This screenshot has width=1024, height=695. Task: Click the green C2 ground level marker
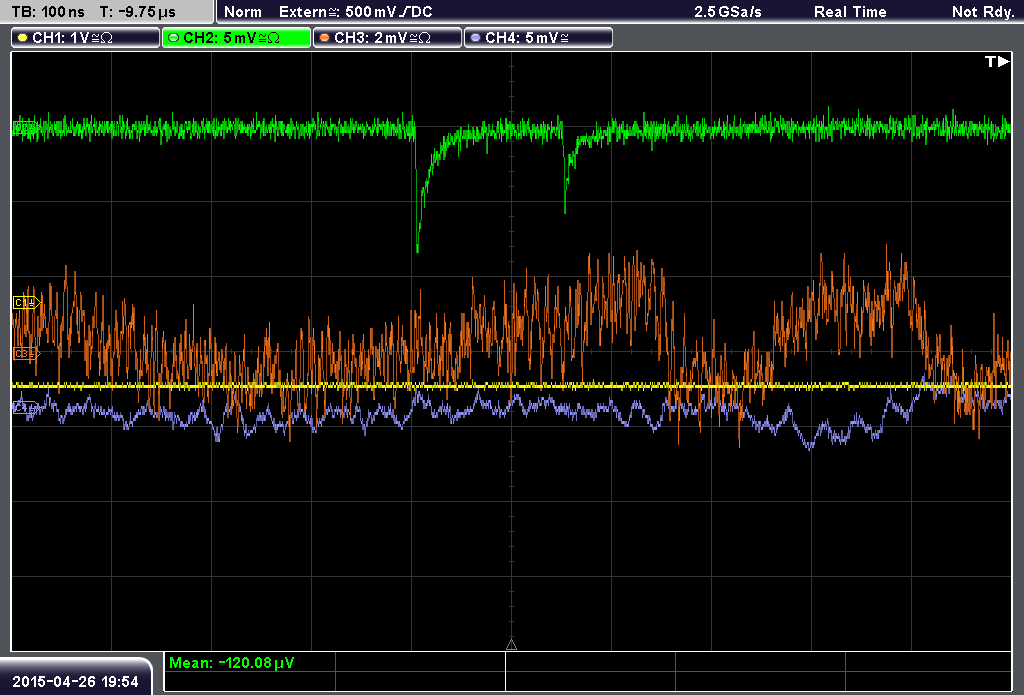click(25, 129)
